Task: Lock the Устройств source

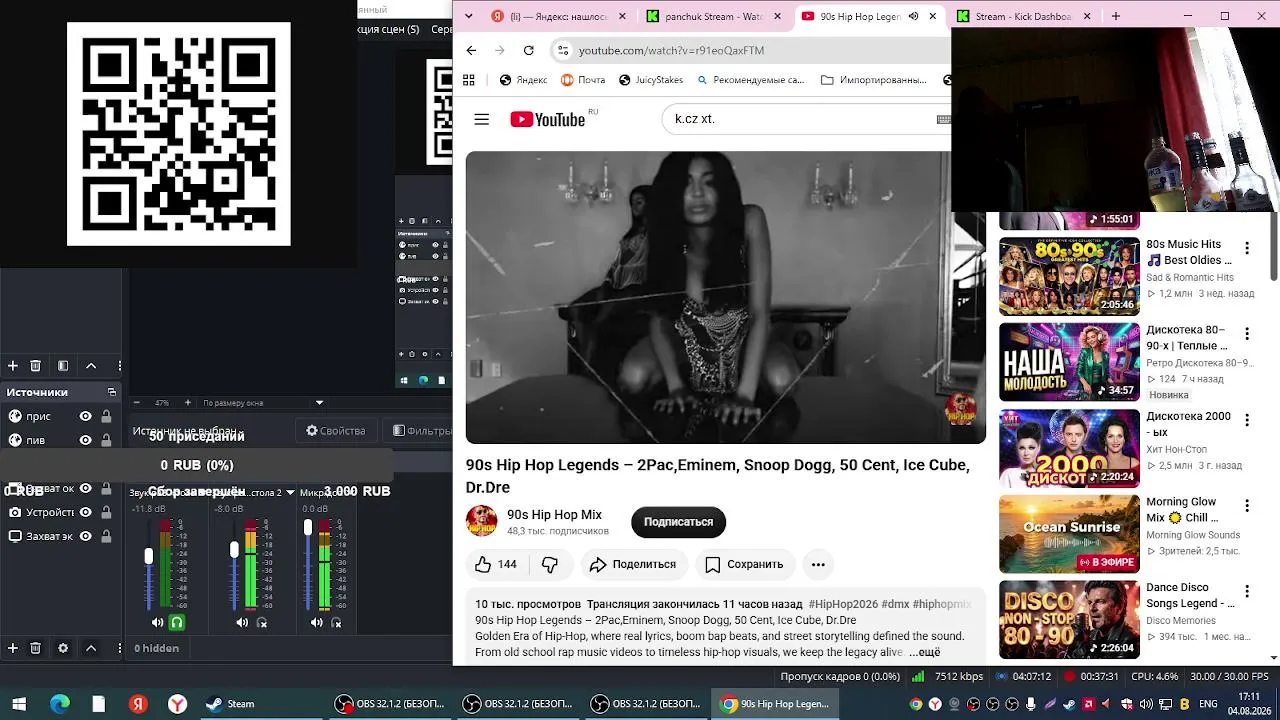Action: point(106,512)
